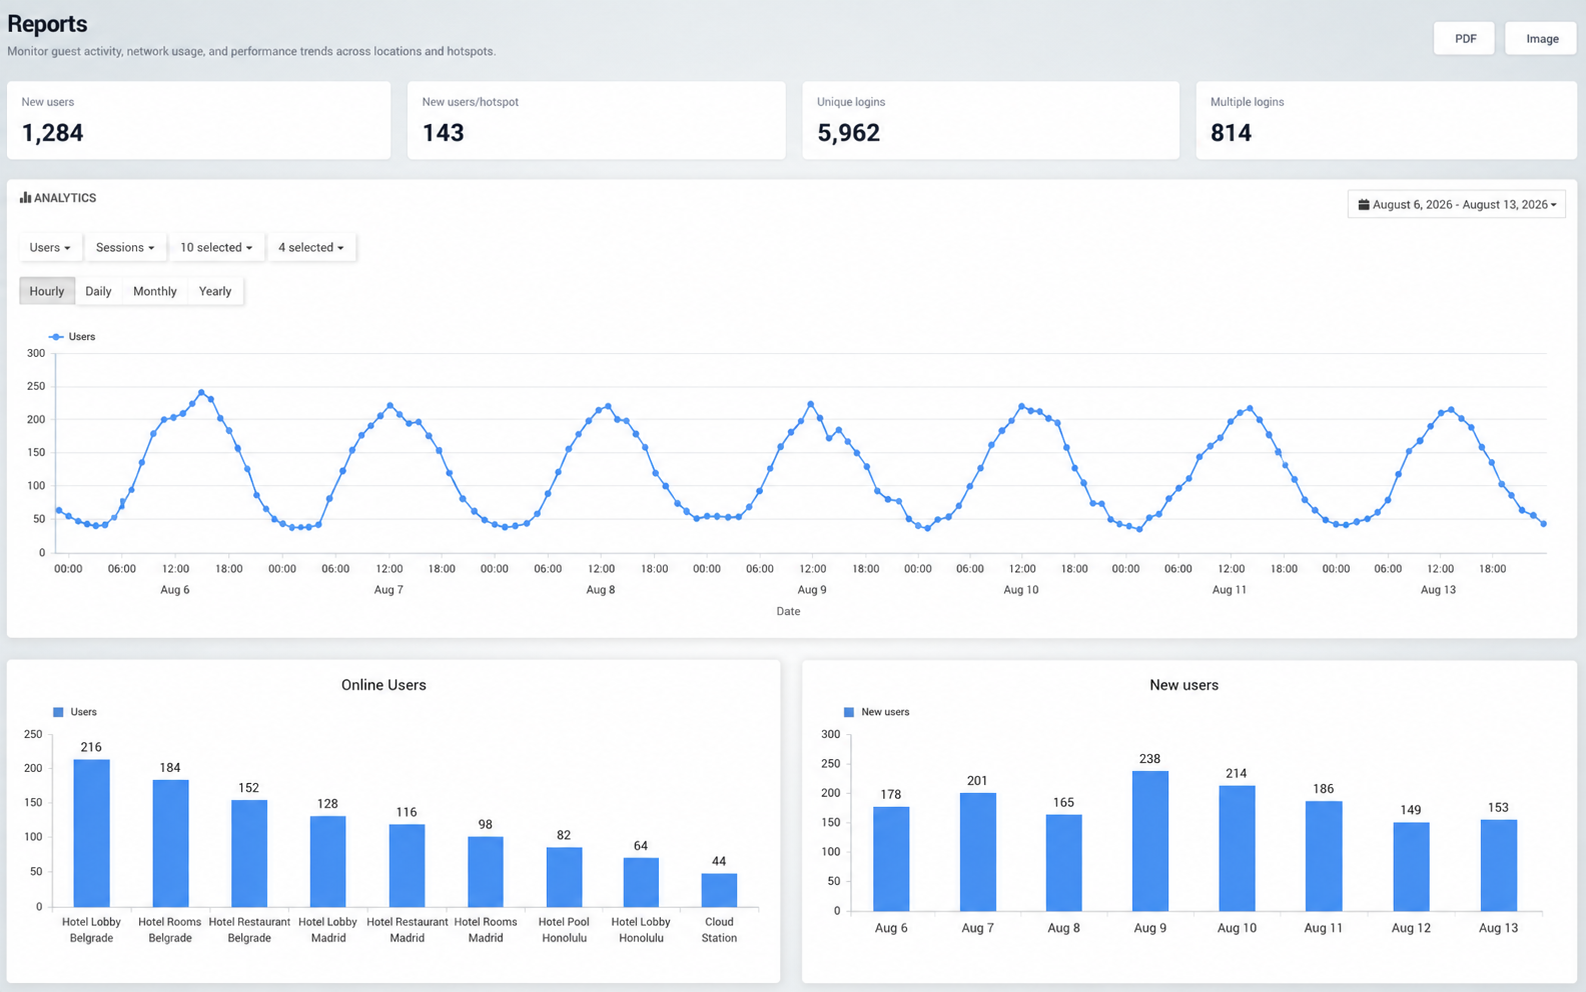Click the Analytics bar chart icon
Screen dimensions: 1586x992
click(x=25, y=198)
